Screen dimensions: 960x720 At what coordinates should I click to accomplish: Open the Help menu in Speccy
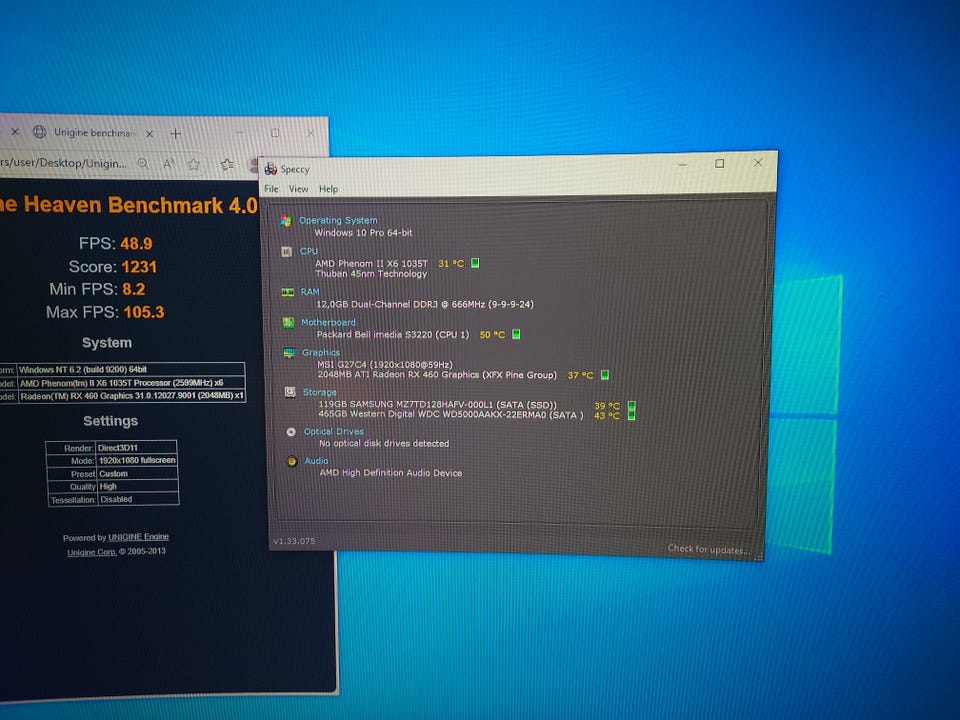[328, 189]
